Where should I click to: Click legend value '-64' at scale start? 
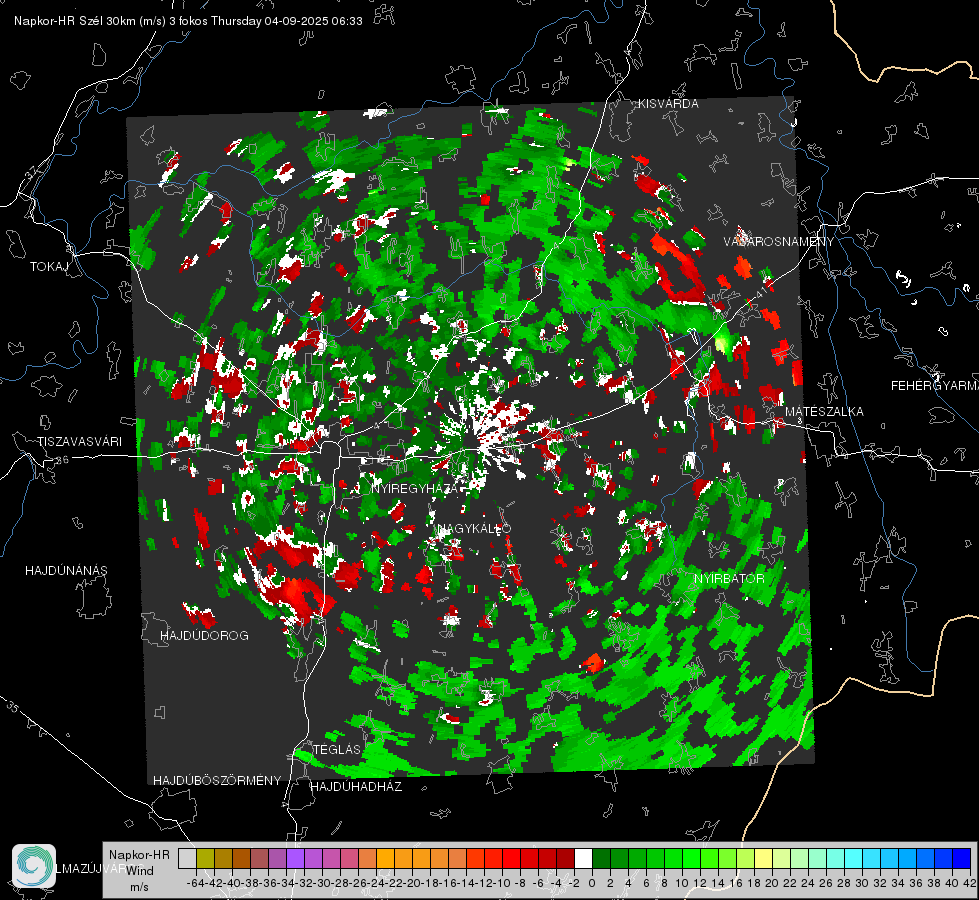click(196, 883)
